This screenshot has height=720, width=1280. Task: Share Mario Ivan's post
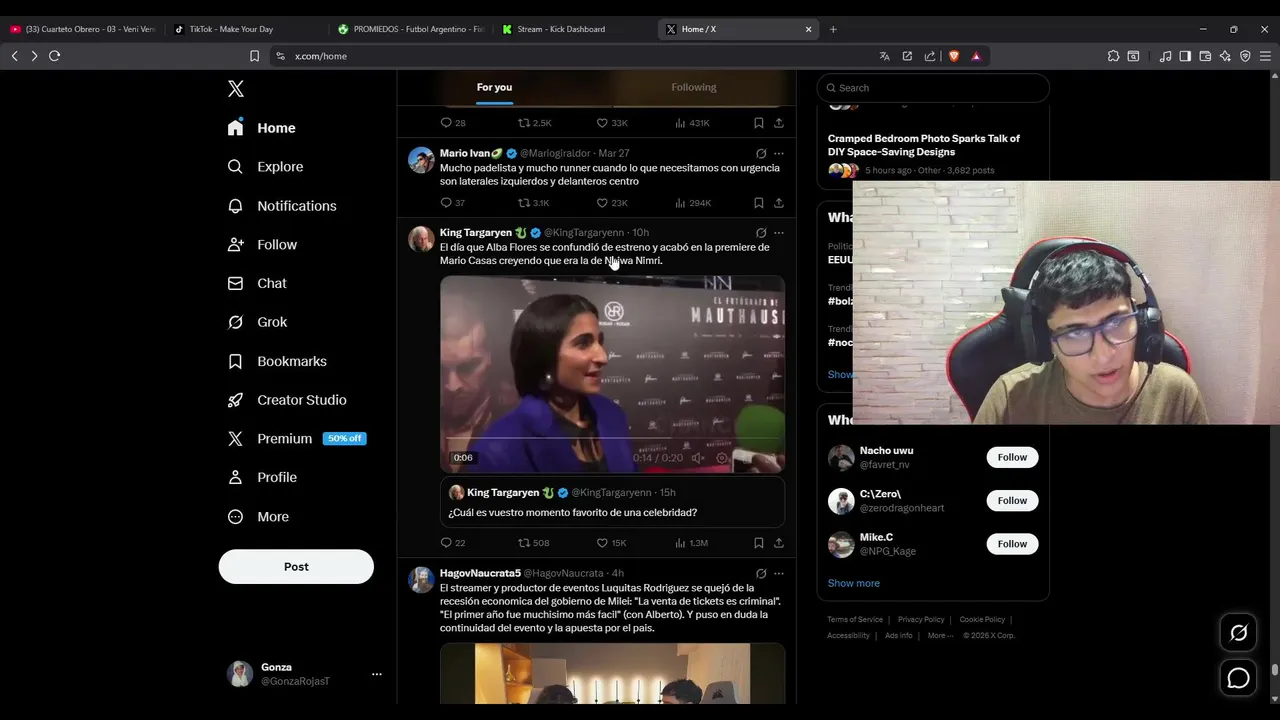tap(779, 203)
